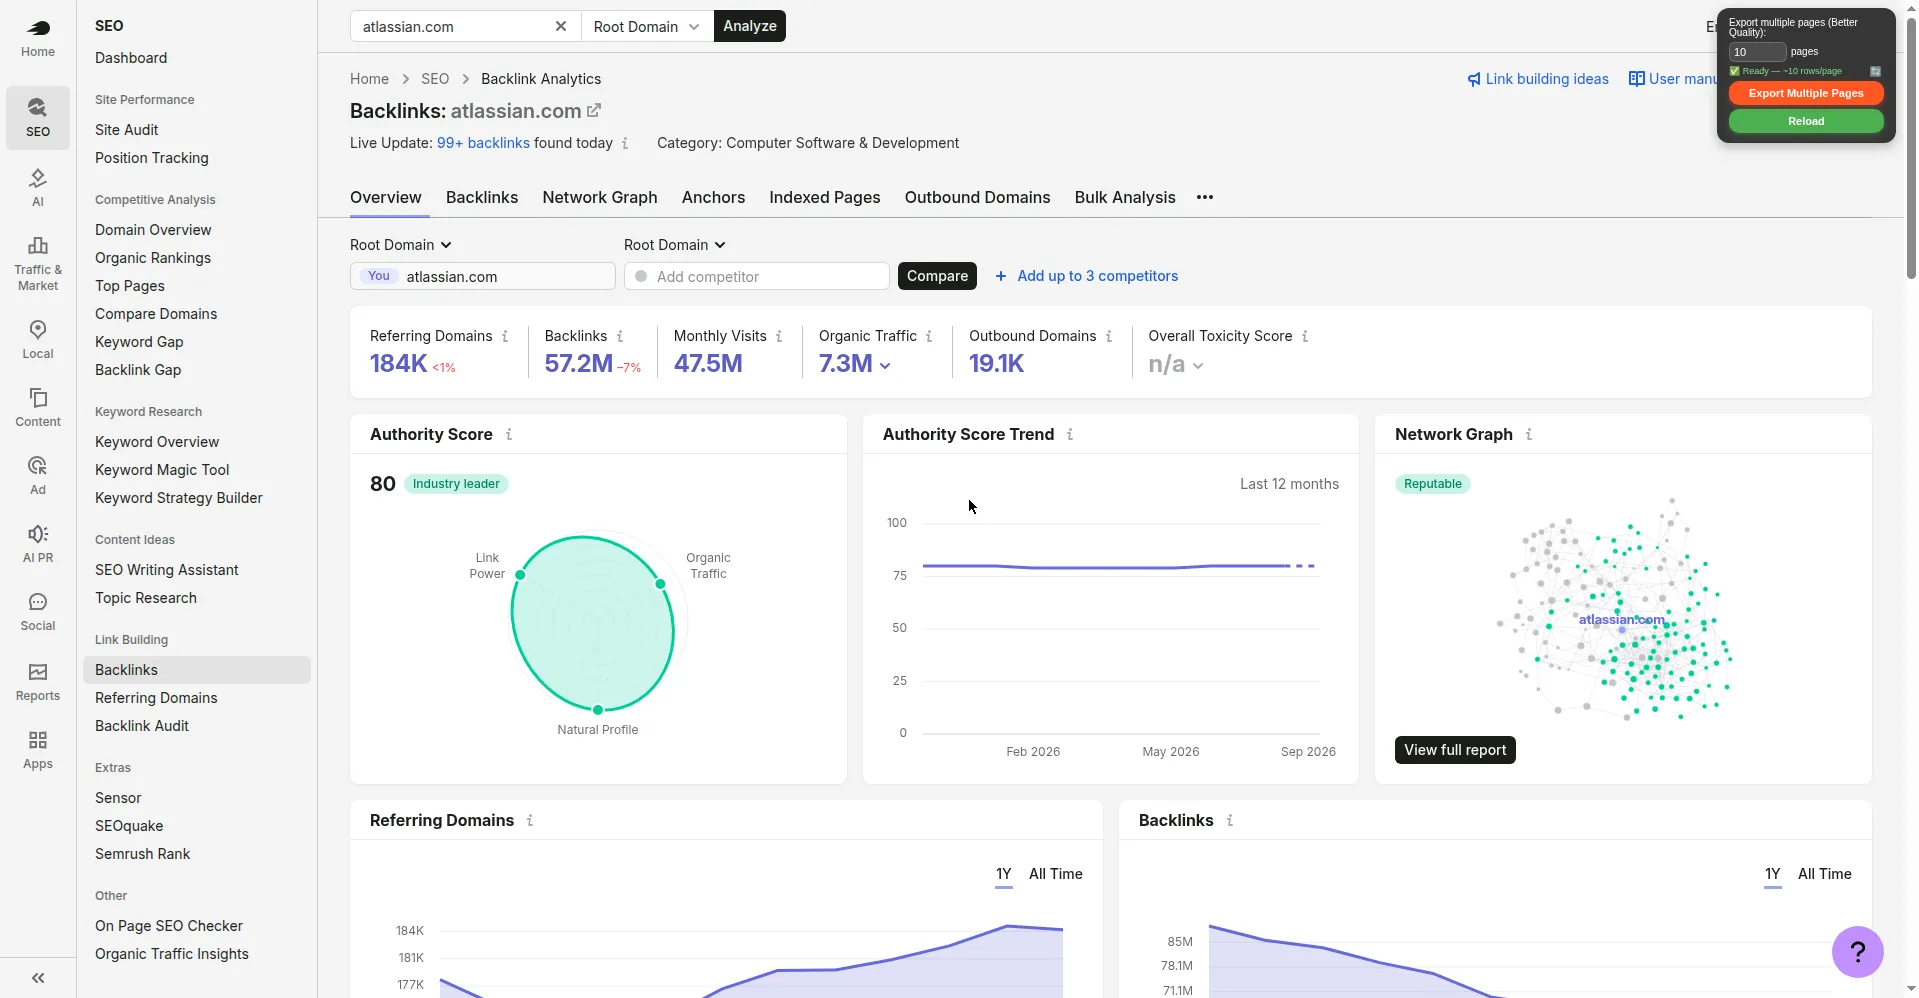Open the purple help question-mark button

tap(1857, 951)
